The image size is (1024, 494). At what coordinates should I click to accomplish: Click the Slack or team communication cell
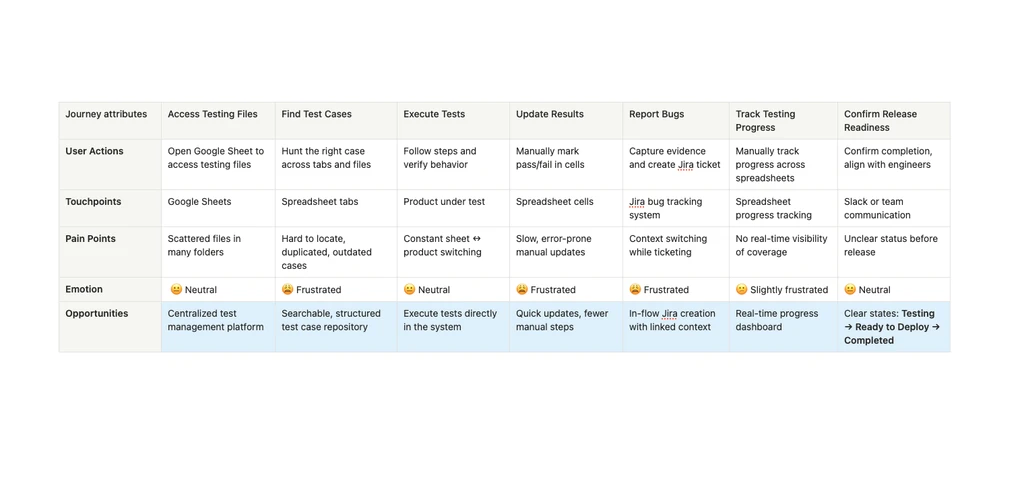[894, 208]
